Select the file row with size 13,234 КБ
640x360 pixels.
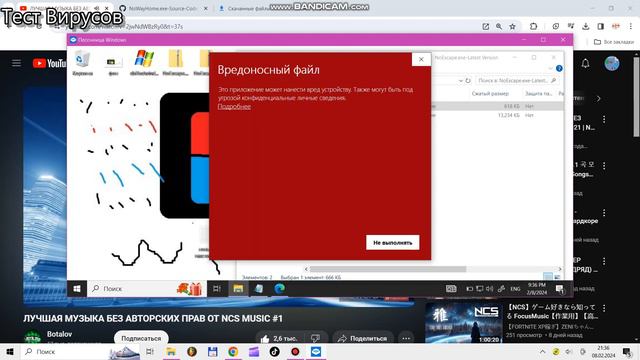point(497,115)
